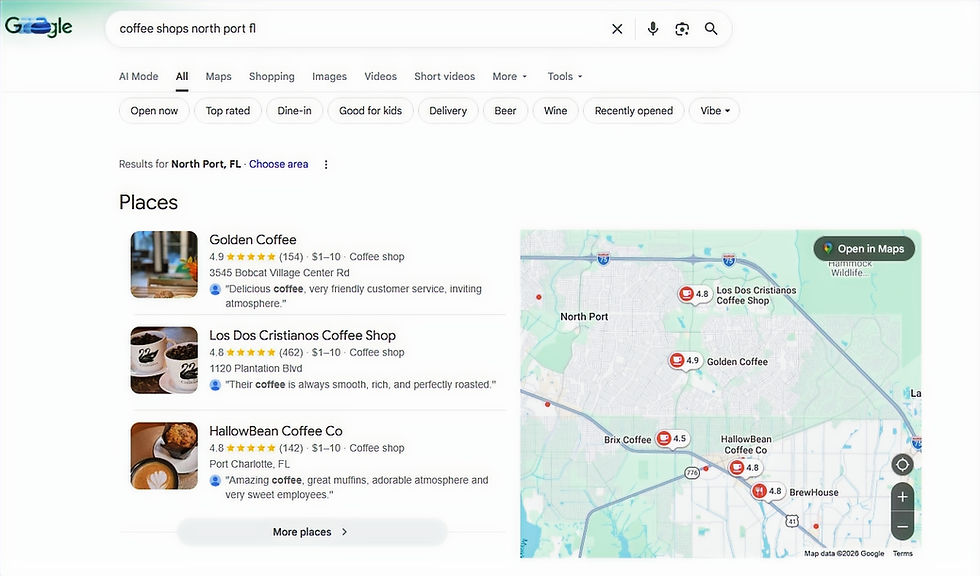Zoom in on the map with plus
The width and height of the screenshot is (980, 576).
[902, 497]
